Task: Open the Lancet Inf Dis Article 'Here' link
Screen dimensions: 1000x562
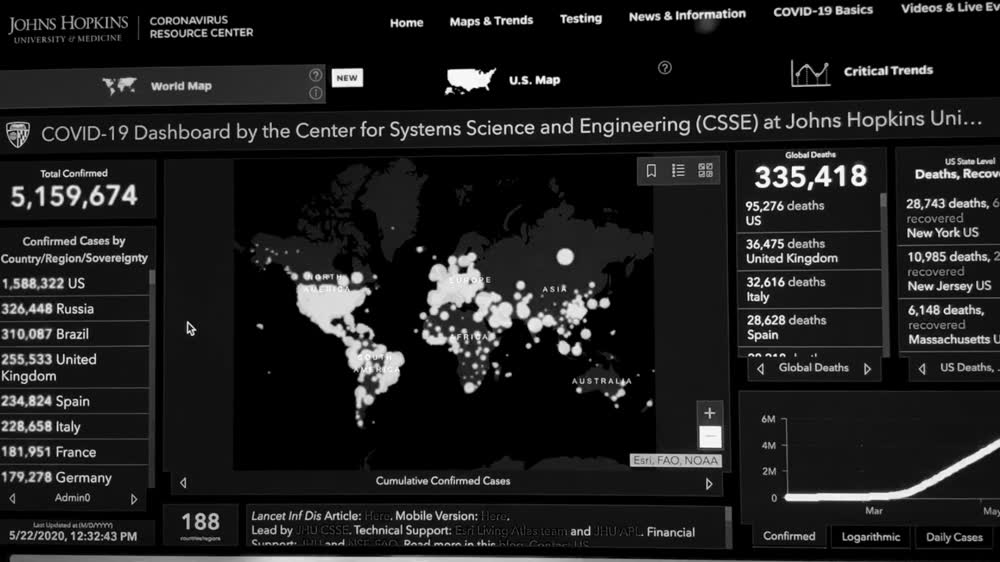Action: click(x=377, y=516)
